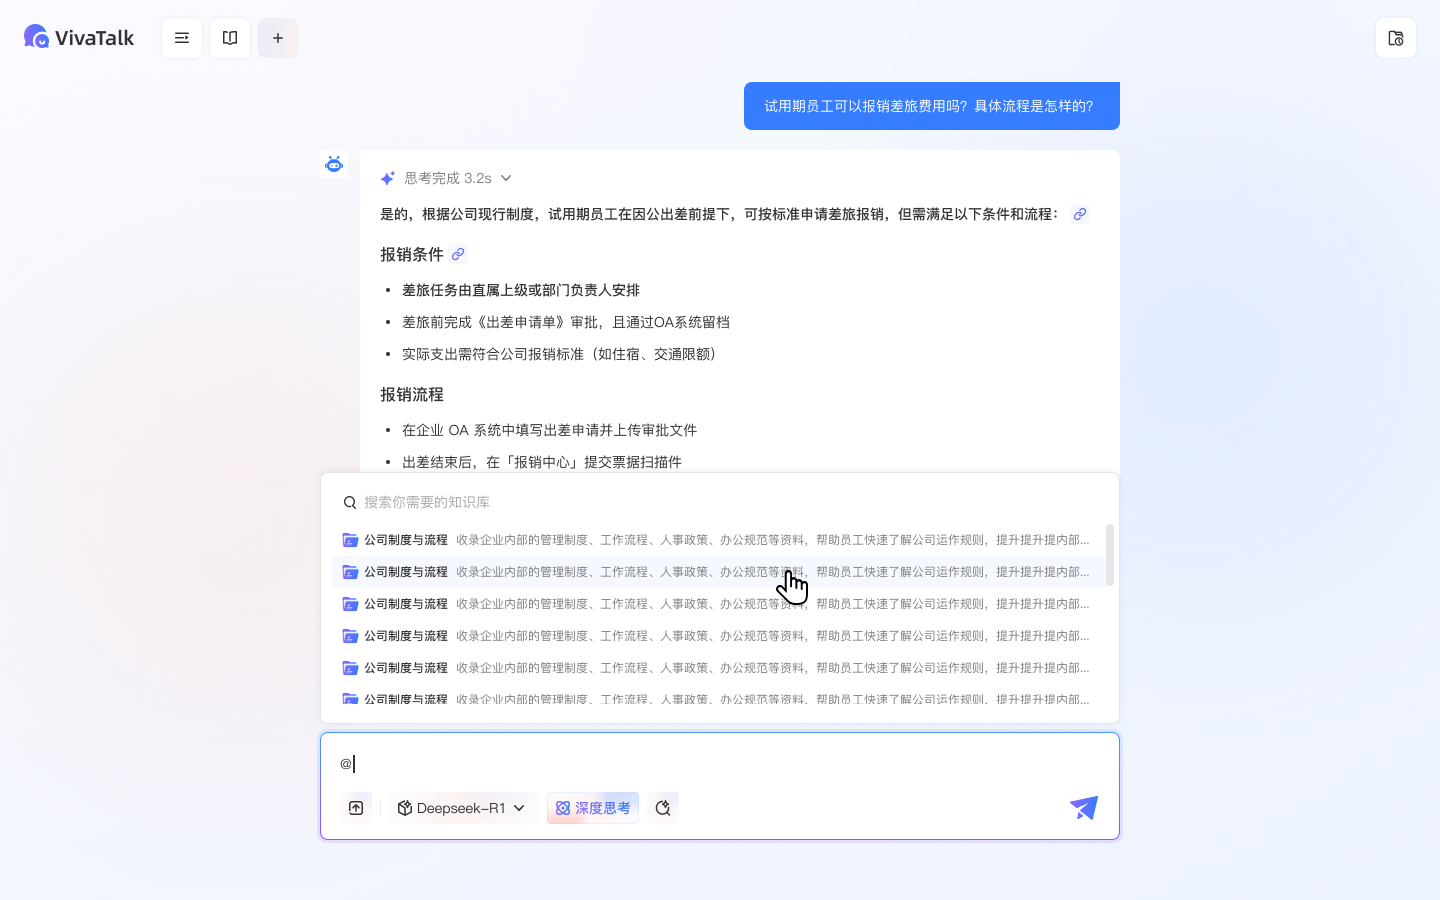The width and height of the screenshot is (1440, 900).
Task: Click bullet 出差结束后，在「报销中心」提交票据扫描件
Action: pos(542,462)
